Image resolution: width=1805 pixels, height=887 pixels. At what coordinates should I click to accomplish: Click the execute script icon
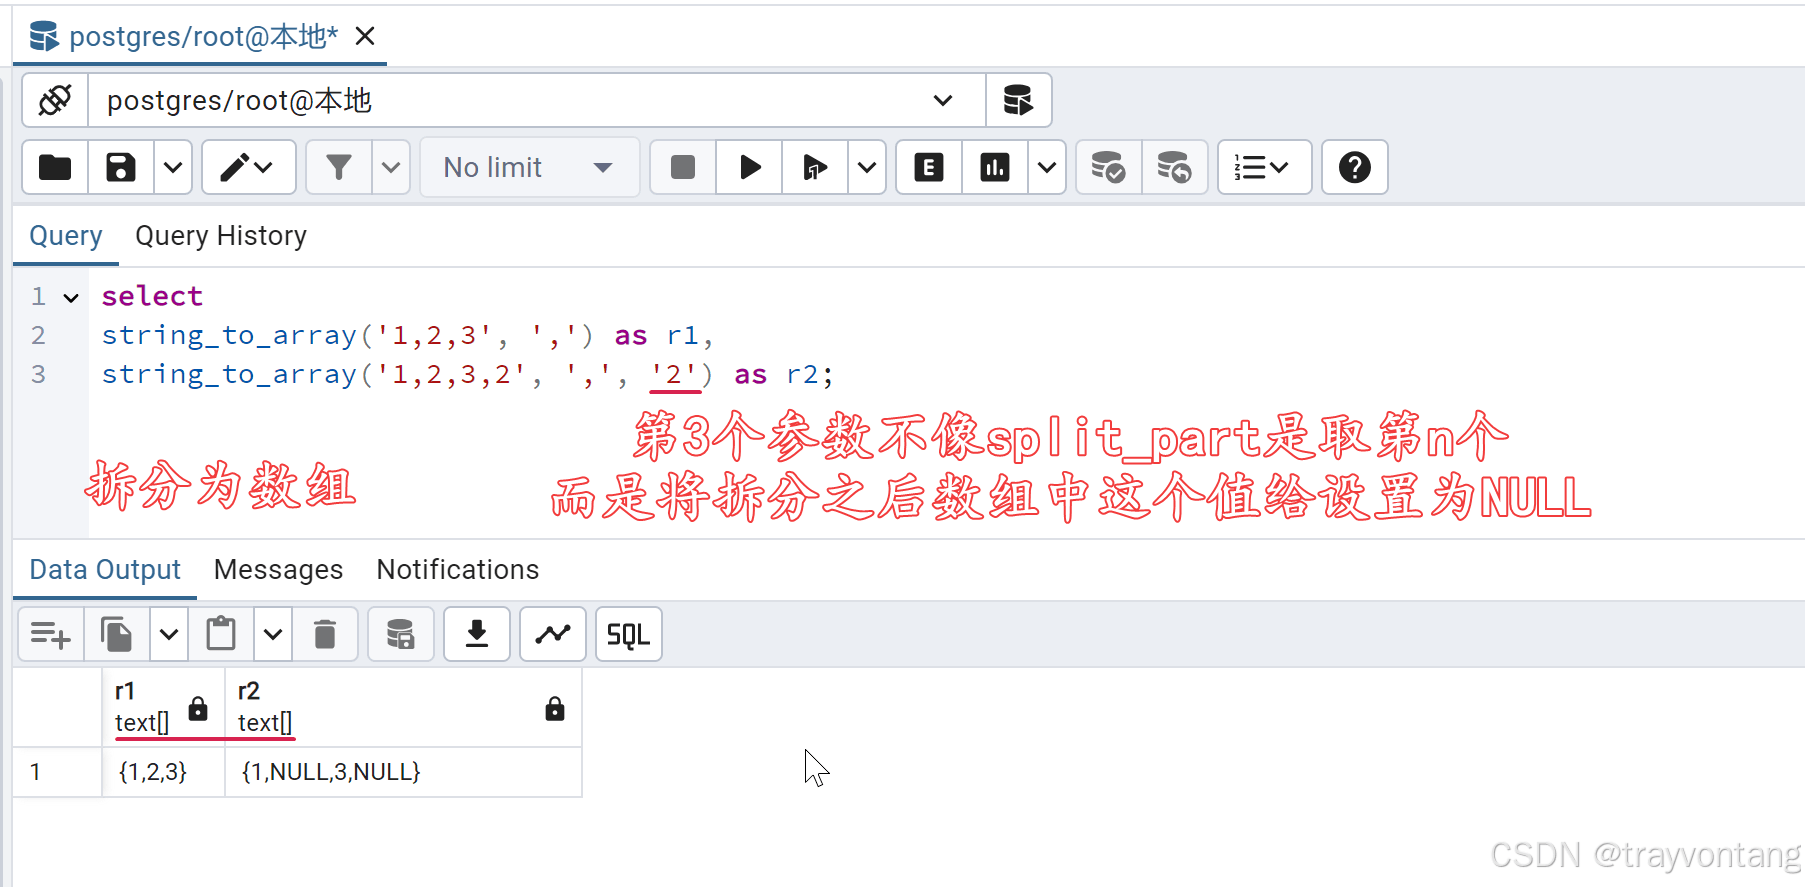coord(815,167)
